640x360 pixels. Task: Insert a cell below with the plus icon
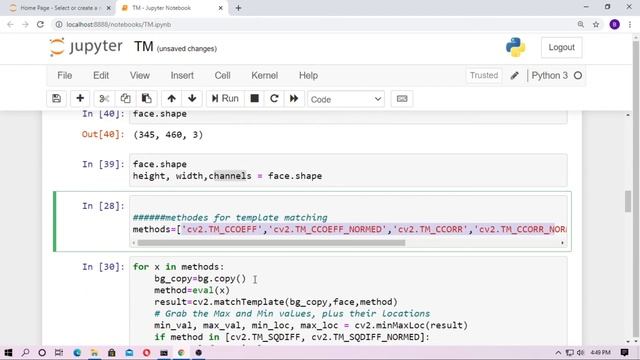click(80, 99)
